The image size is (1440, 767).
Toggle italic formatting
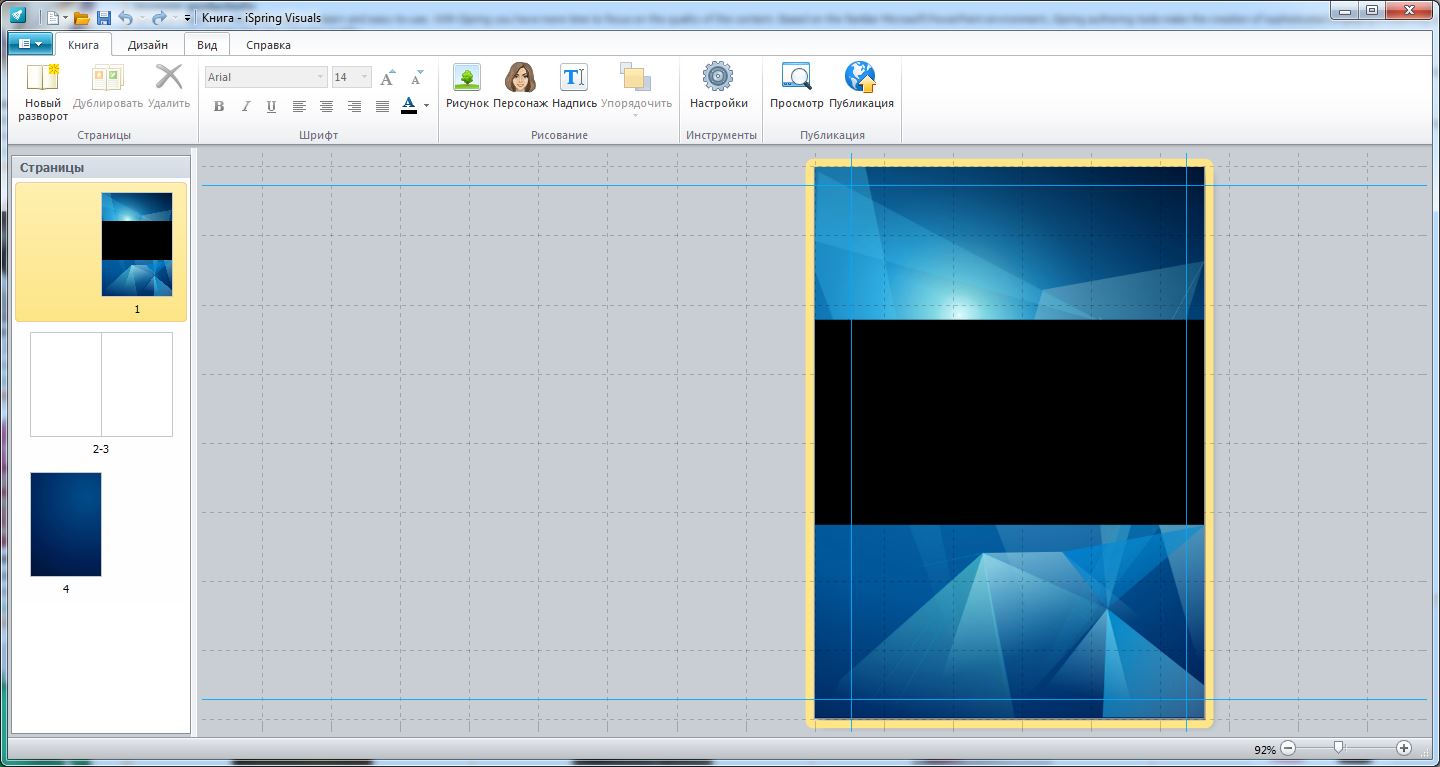pos(245,106)
